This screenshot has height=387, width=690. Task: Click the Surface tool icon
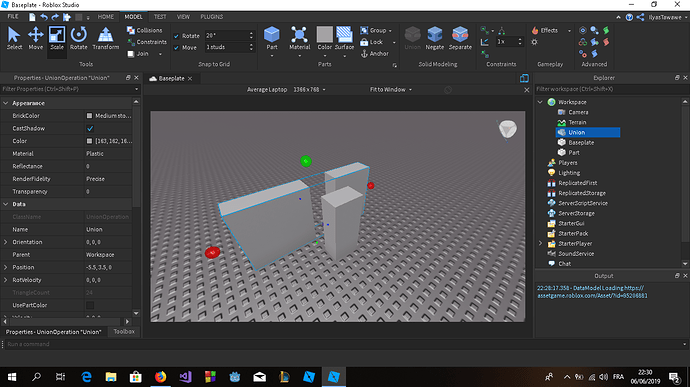[344, 38]
